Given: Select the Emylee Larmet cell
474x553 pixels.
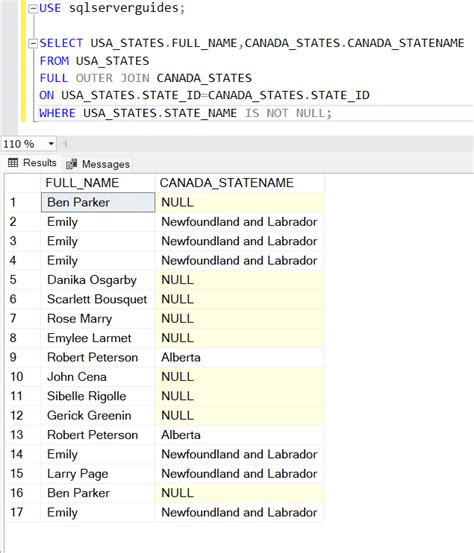Looking at the screenshot, I should [x=98, y=338].
